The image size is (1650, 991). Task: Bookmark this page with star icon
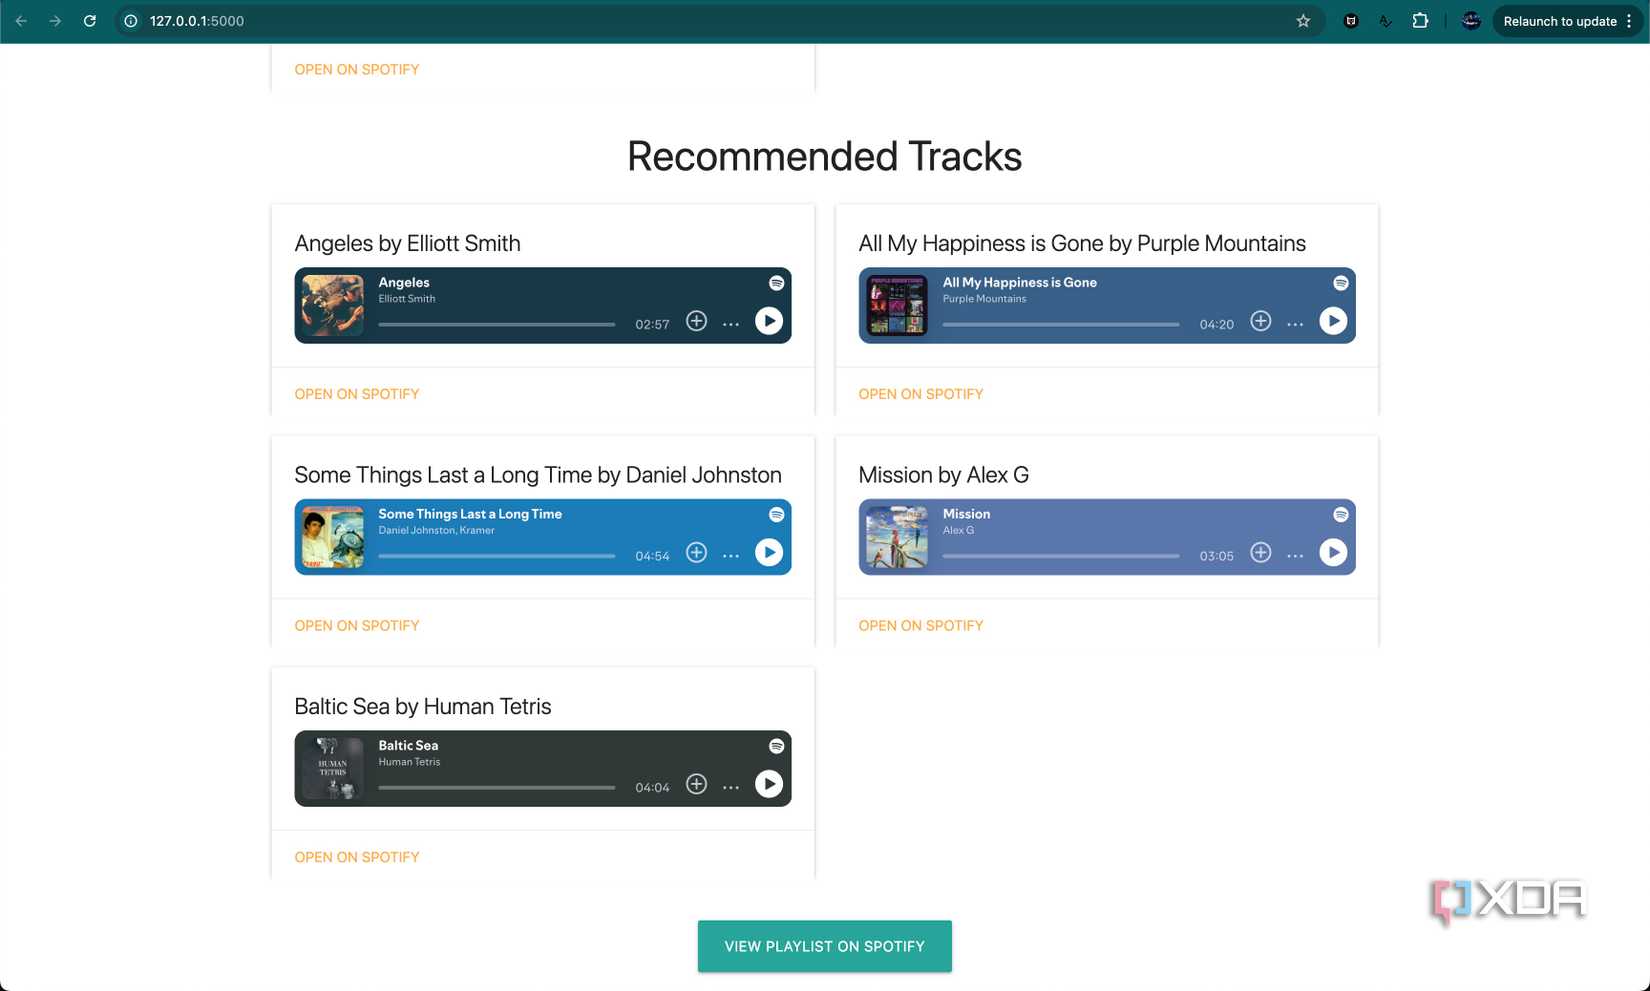tap(1303, 21)
